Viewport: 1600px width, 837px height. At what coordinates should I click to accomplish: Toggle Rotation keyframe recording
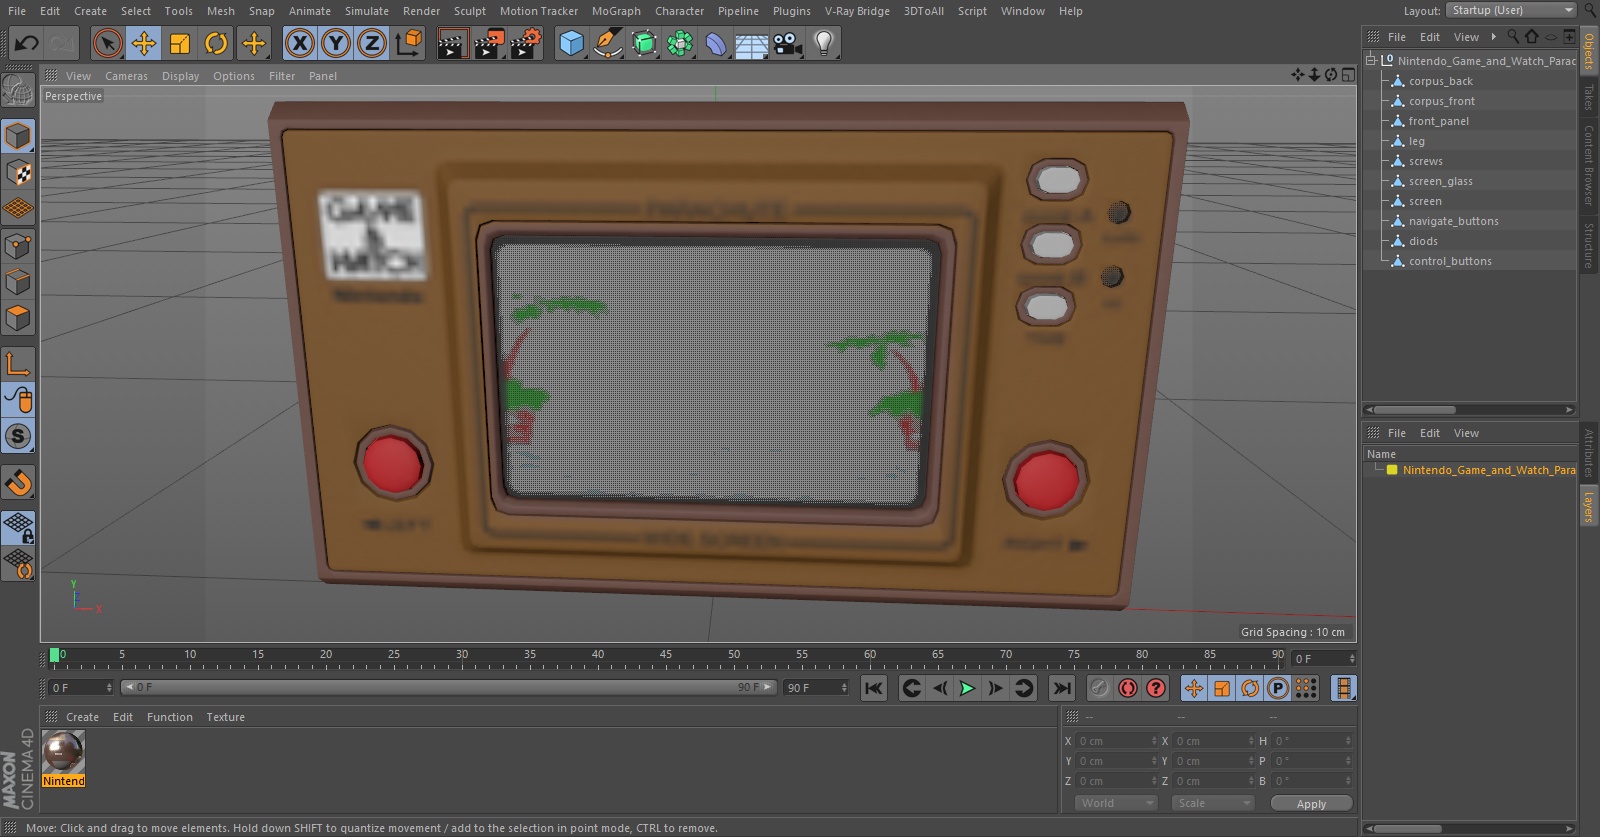(1250, 688)
